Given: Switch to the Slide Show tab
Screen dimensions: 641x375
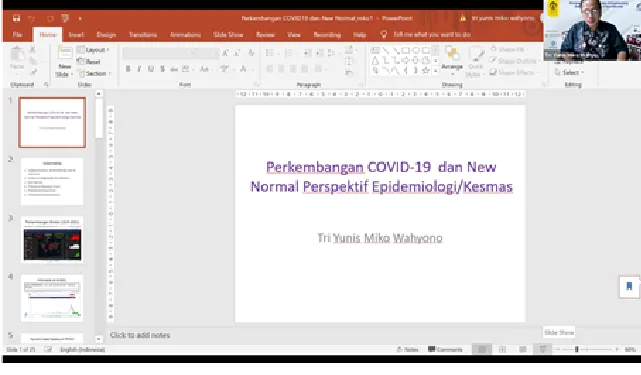Looking at the screenshot, I should pos(228,35).
